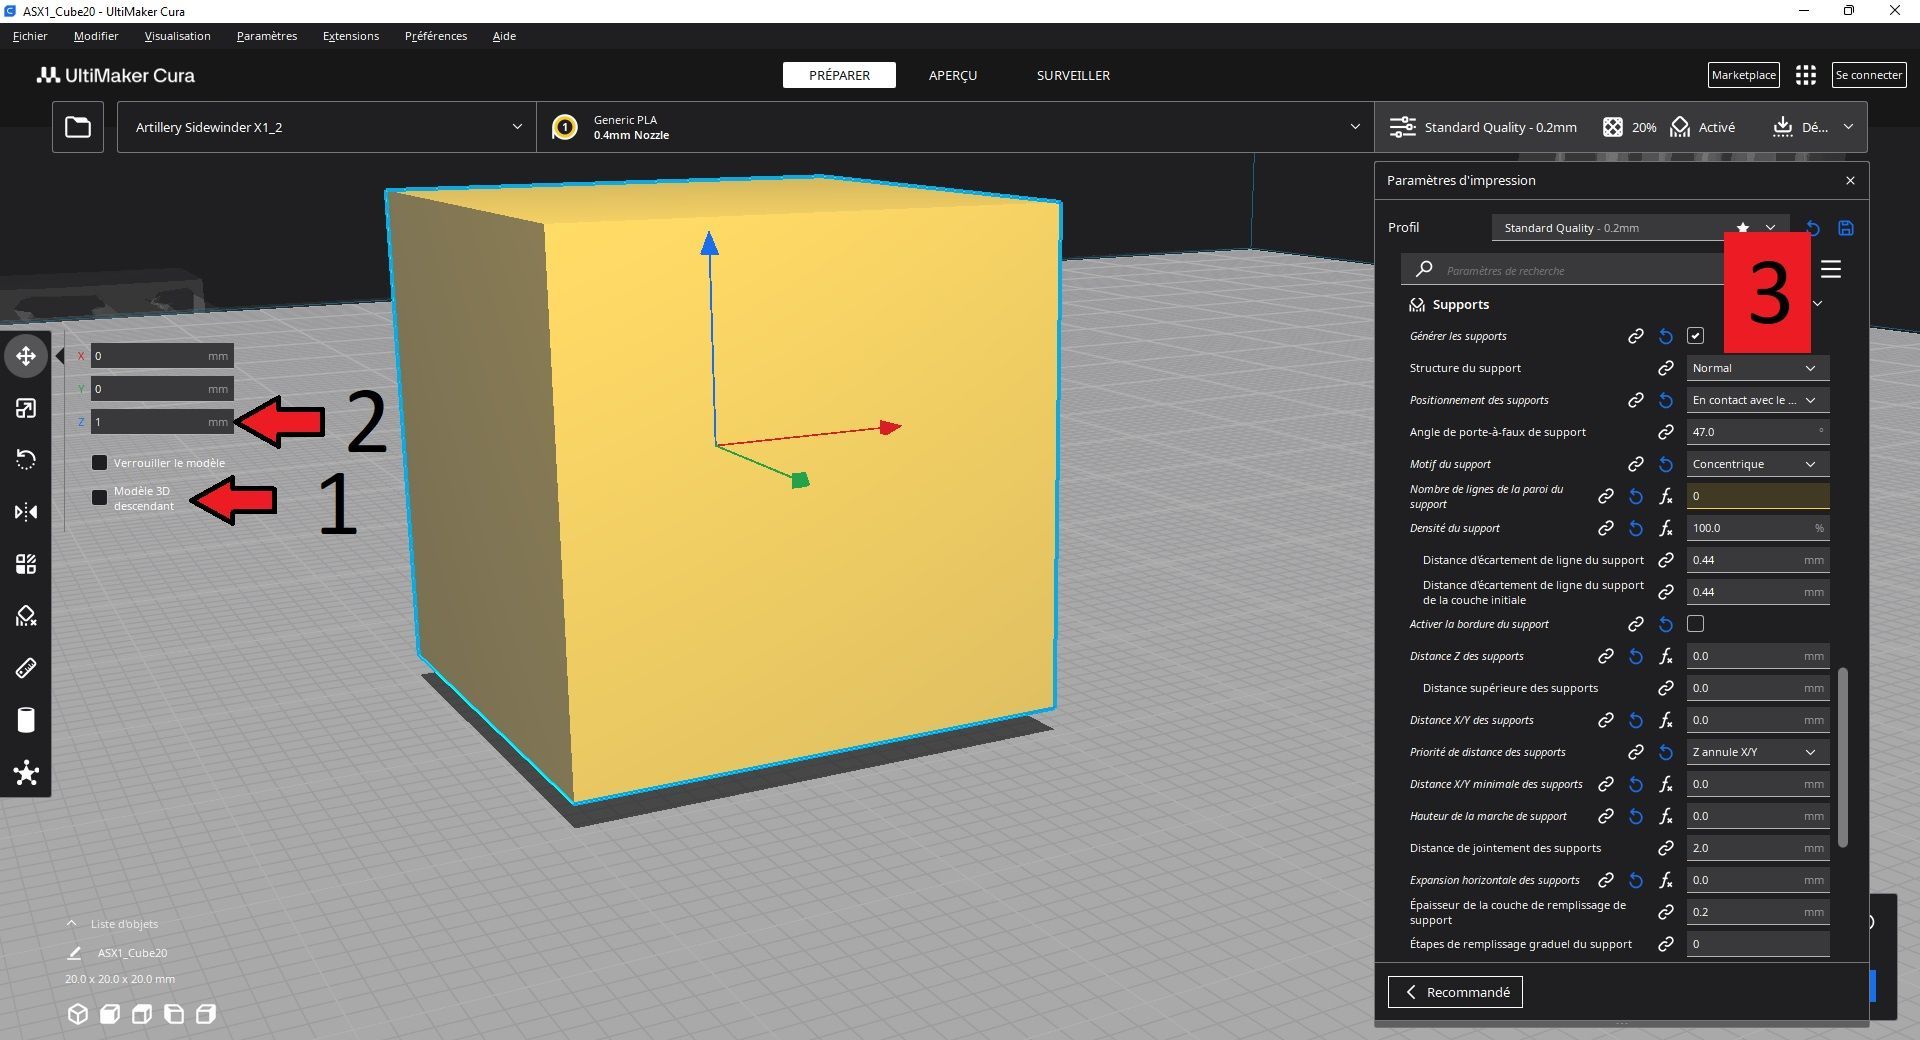The image size is (1920, 1040).
Task: Select the Move tool in left toolbar
Action: click(x=26, y=356)
